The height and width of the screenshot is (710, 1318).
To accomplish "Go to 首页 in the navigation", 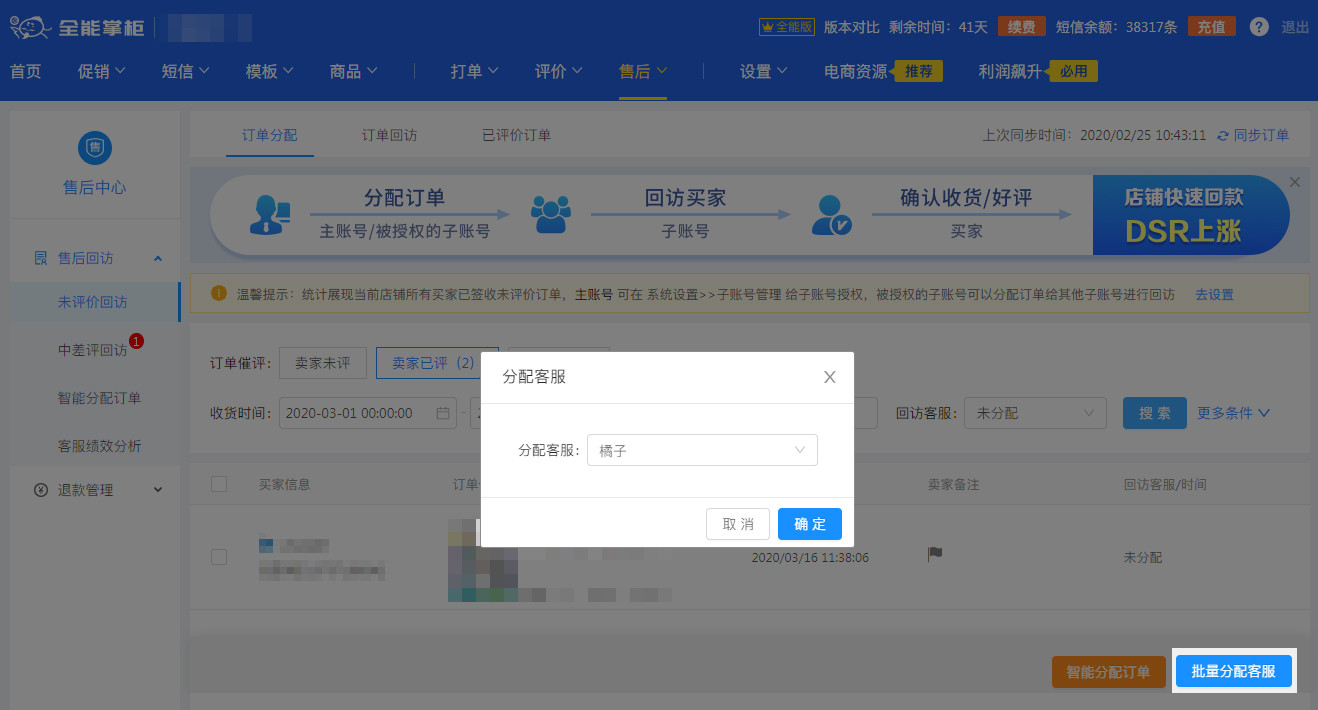I will click(26, 71).
